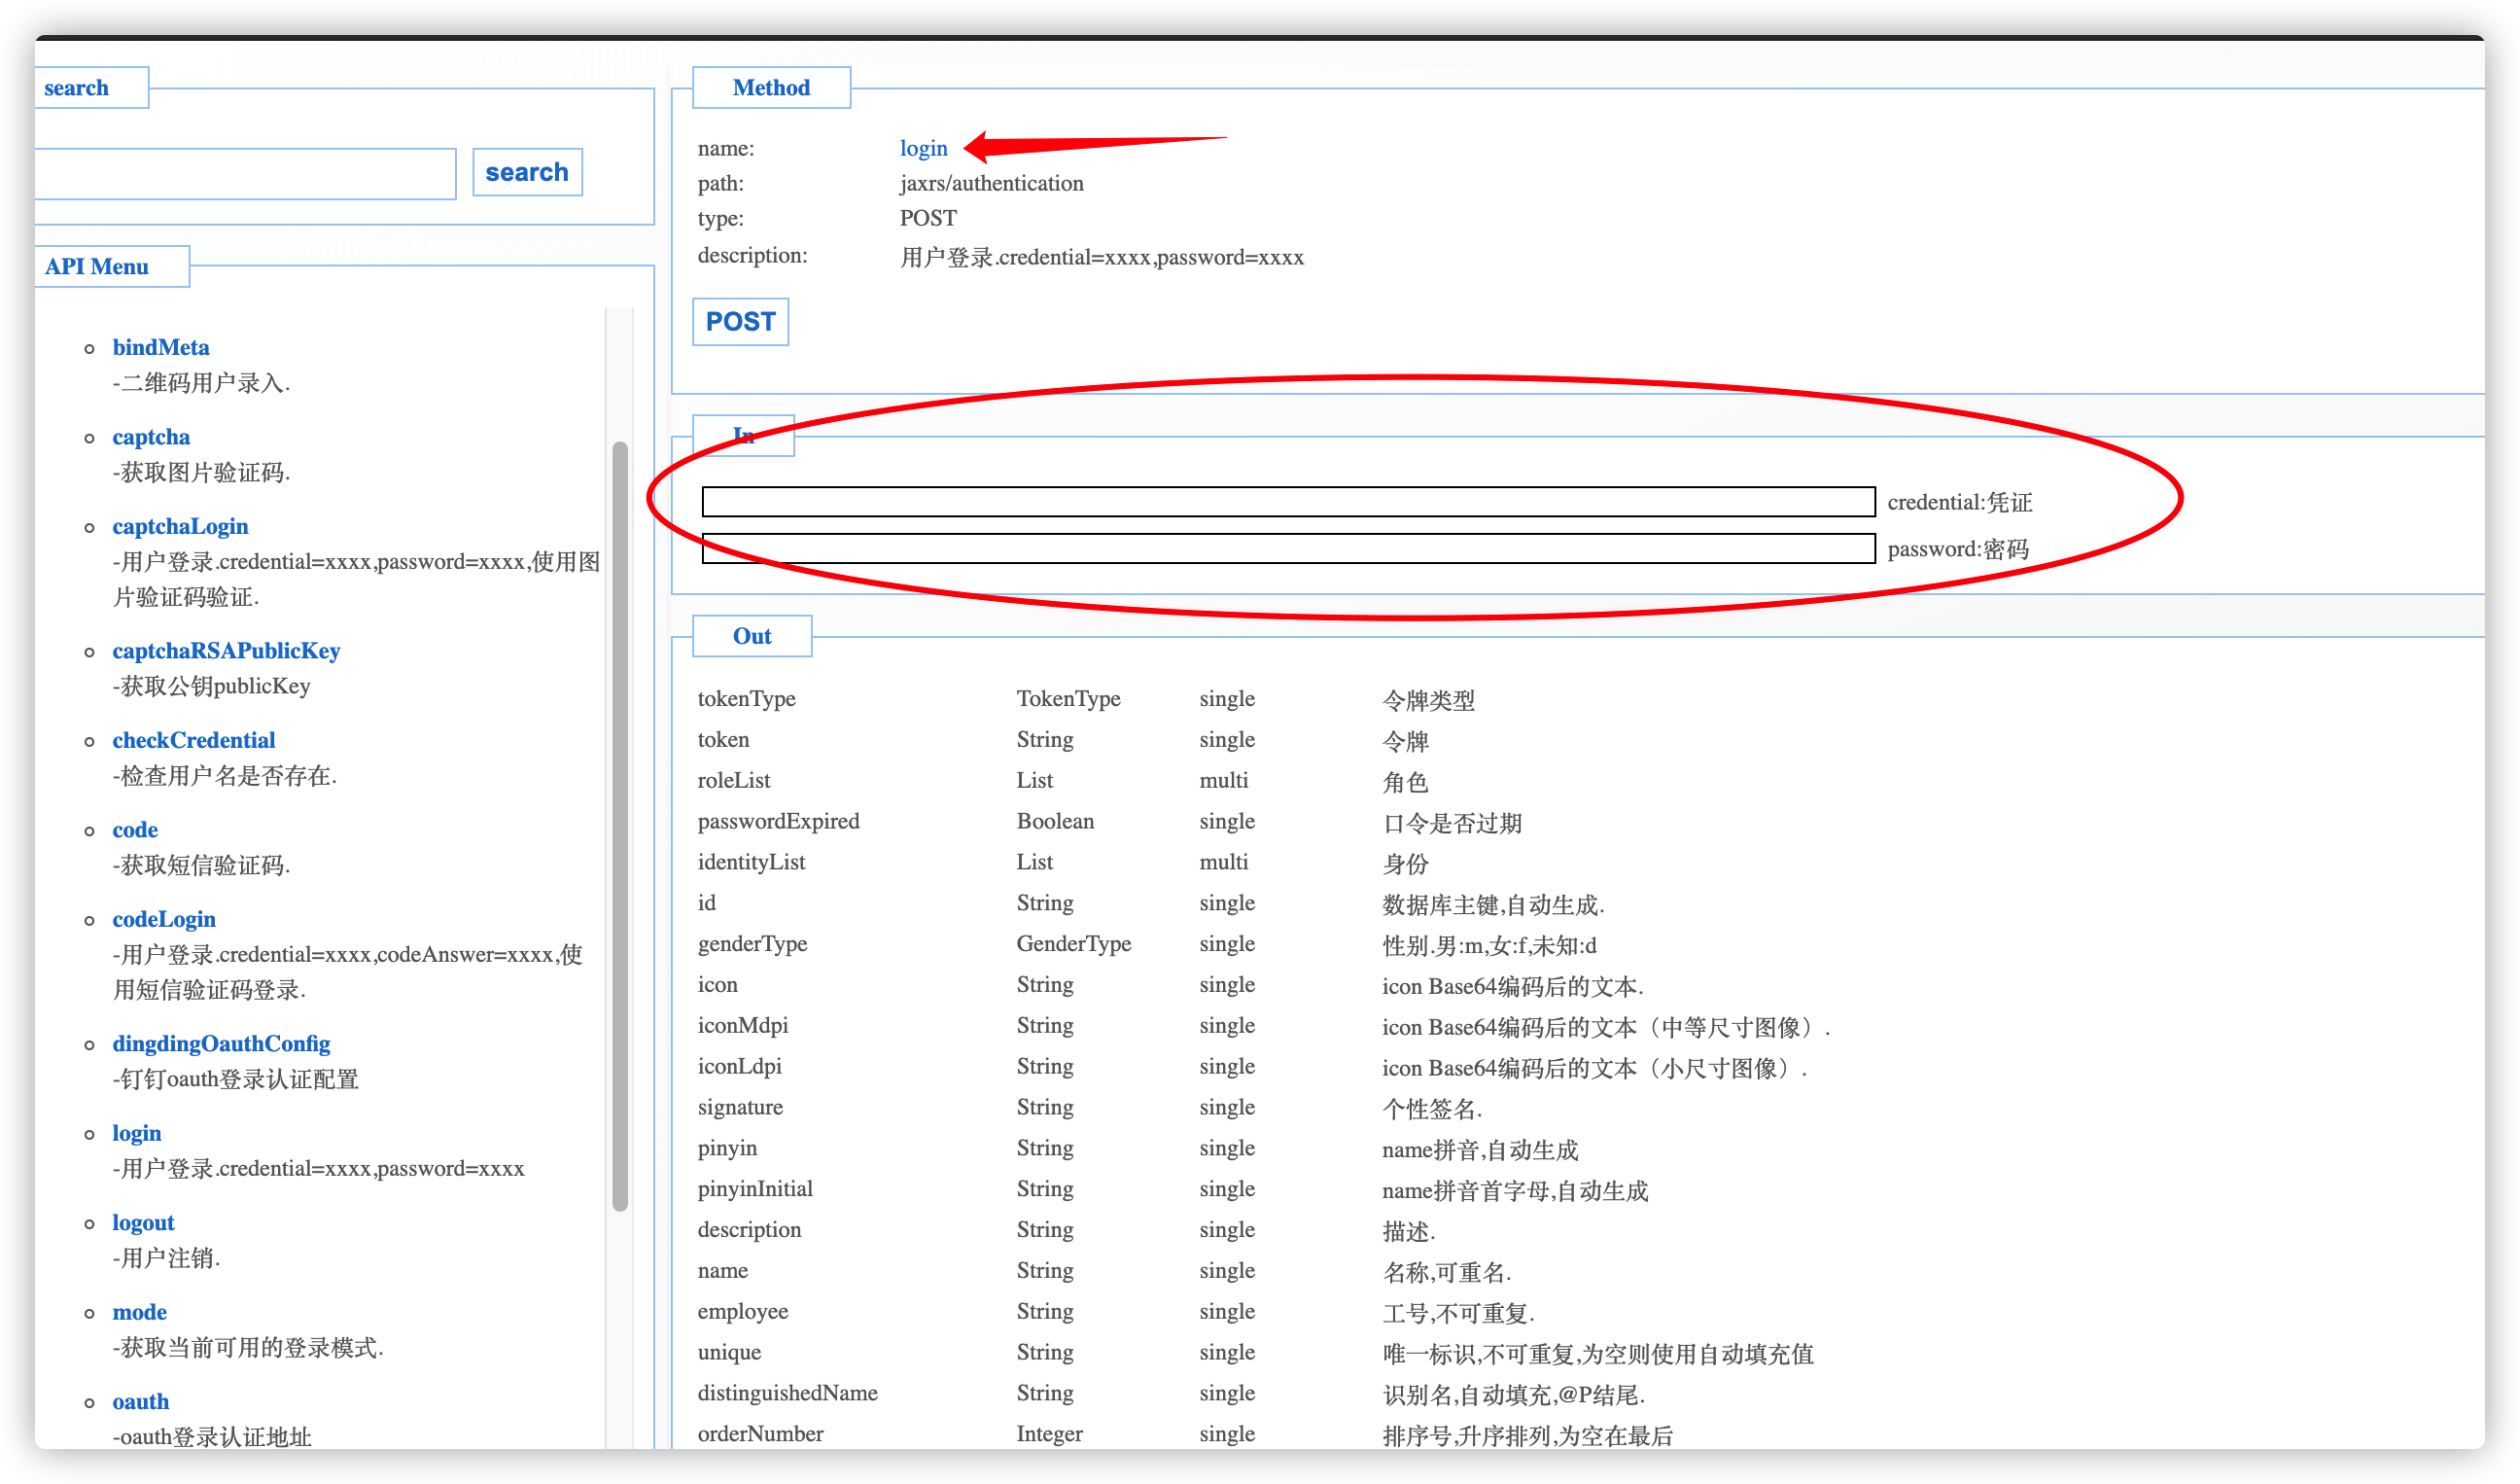Click the credential input field
Image resolution: width=2520 pixels, height=1484 pixels.
(1287, 502)
